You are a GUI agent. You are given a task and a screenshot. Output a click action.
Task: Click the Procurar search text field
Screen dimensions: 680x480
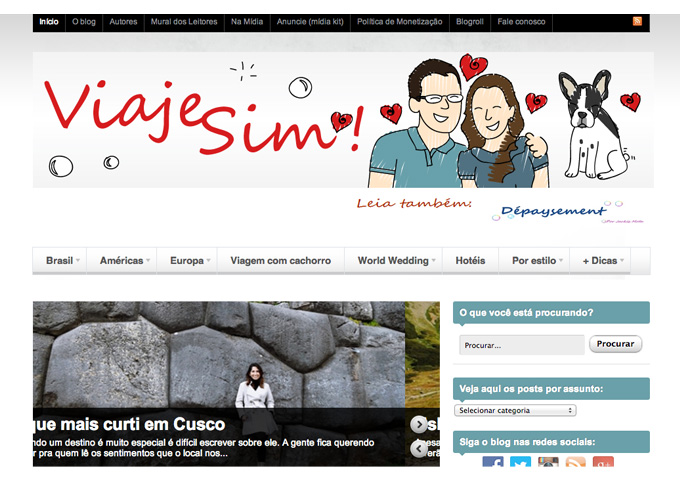[521, 345]
